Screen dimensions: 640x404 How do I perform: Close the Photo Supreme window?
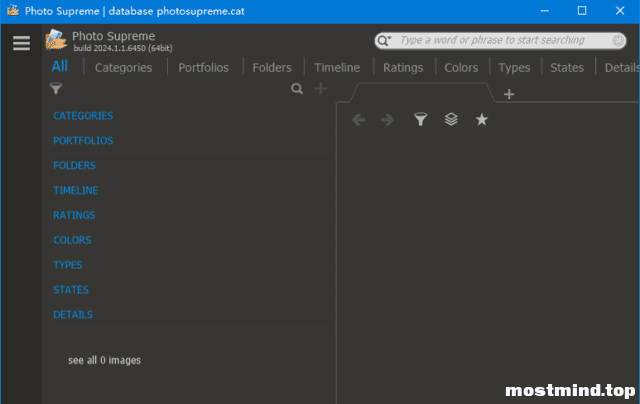[x=620, y=11]
